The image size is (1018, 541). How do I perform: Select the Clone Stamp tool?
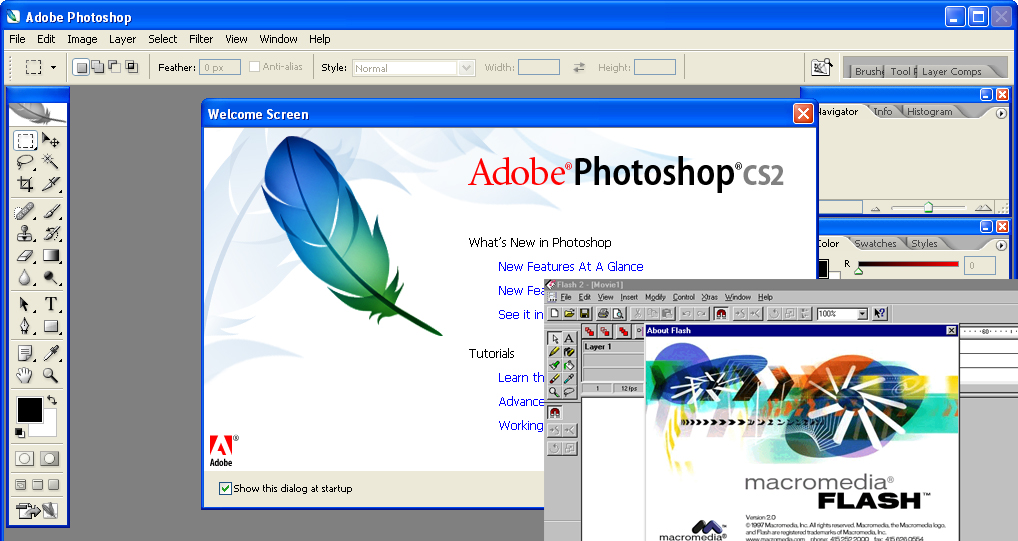pyautogui.click(x=25, y=233)
